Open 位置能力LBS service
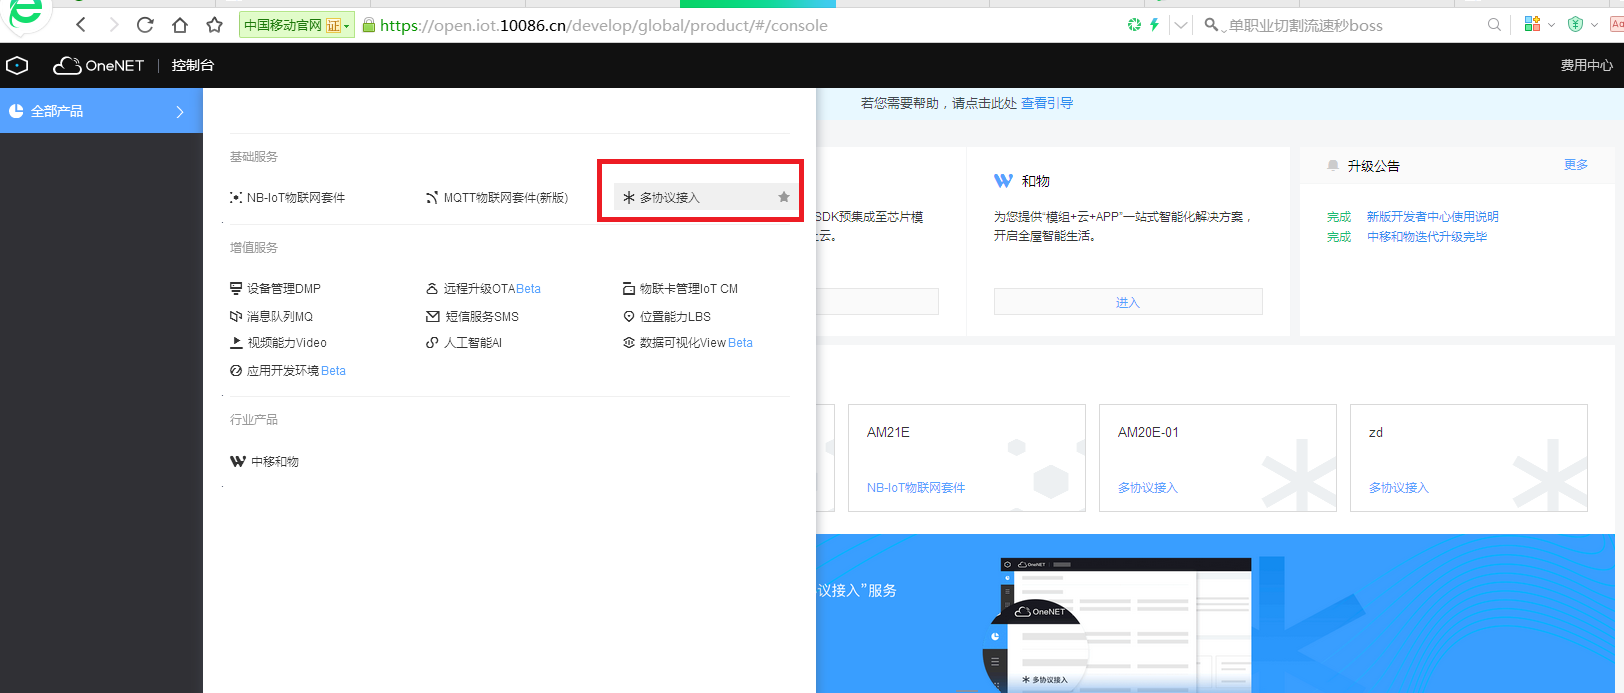The image size is (1624, 693). 667,316
